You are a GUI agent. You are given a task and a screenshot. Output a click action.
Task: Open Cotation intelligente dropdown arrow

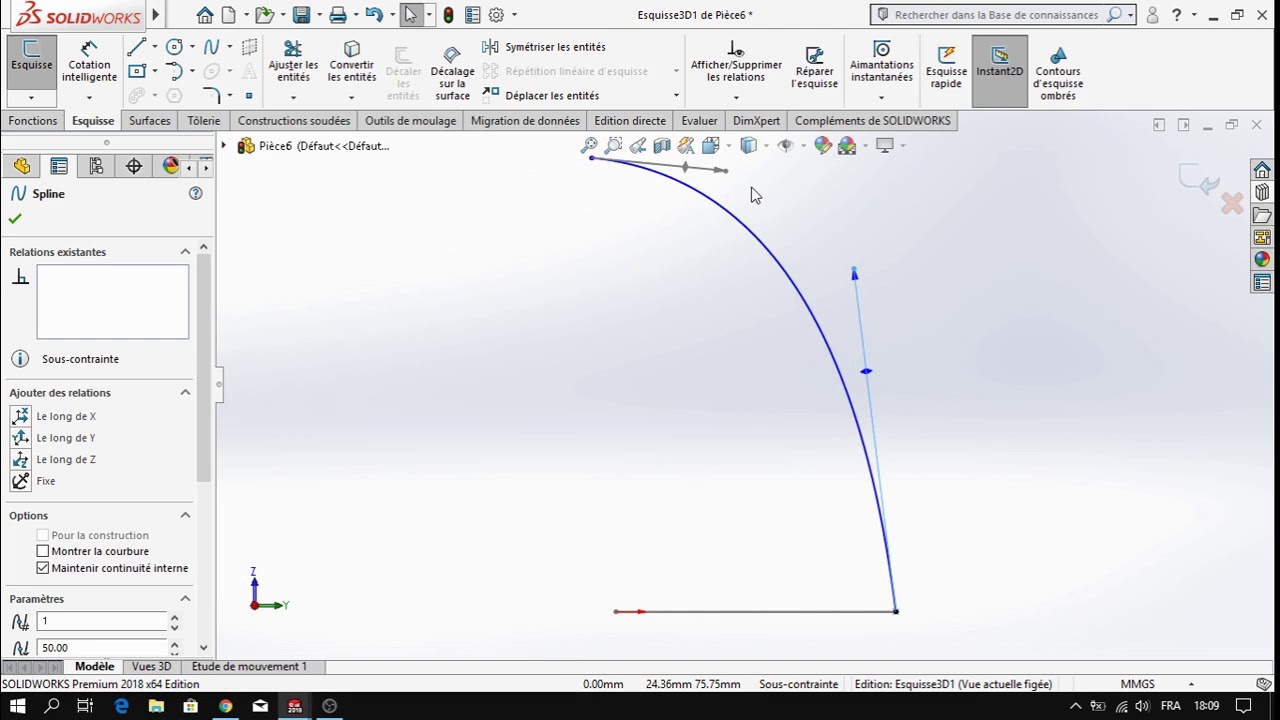pos(89,97)
